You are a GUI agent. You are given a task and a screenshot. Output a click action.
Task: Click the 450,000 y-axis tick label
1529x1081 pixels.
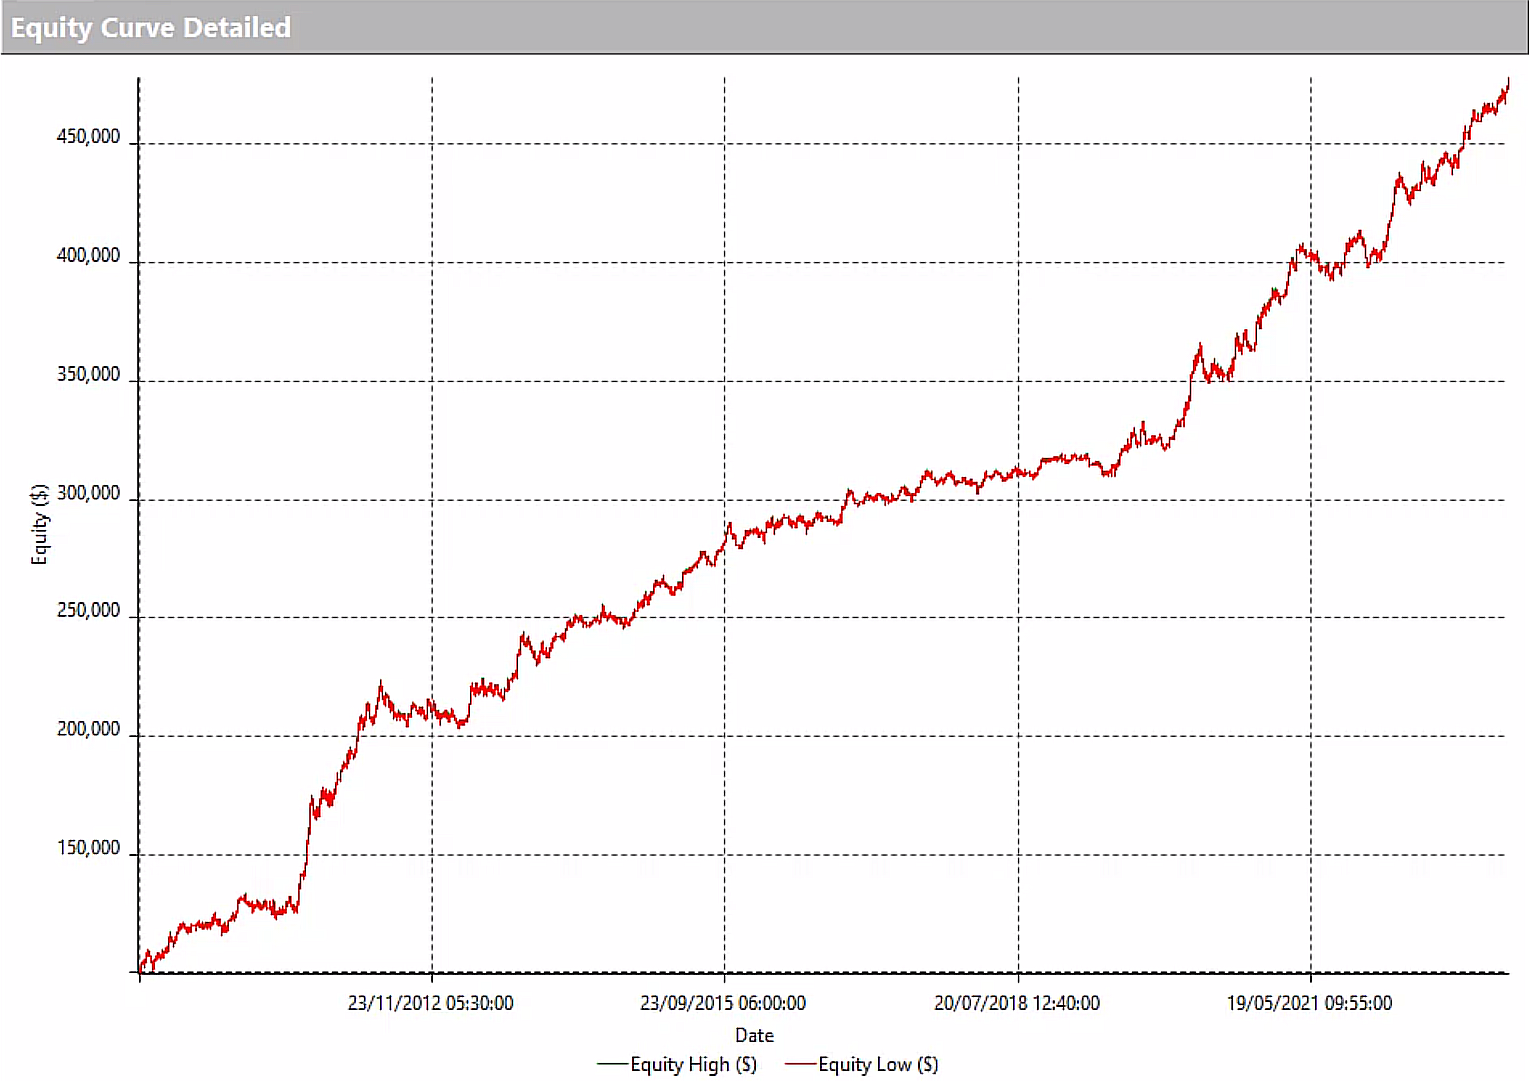coord(88,137)
